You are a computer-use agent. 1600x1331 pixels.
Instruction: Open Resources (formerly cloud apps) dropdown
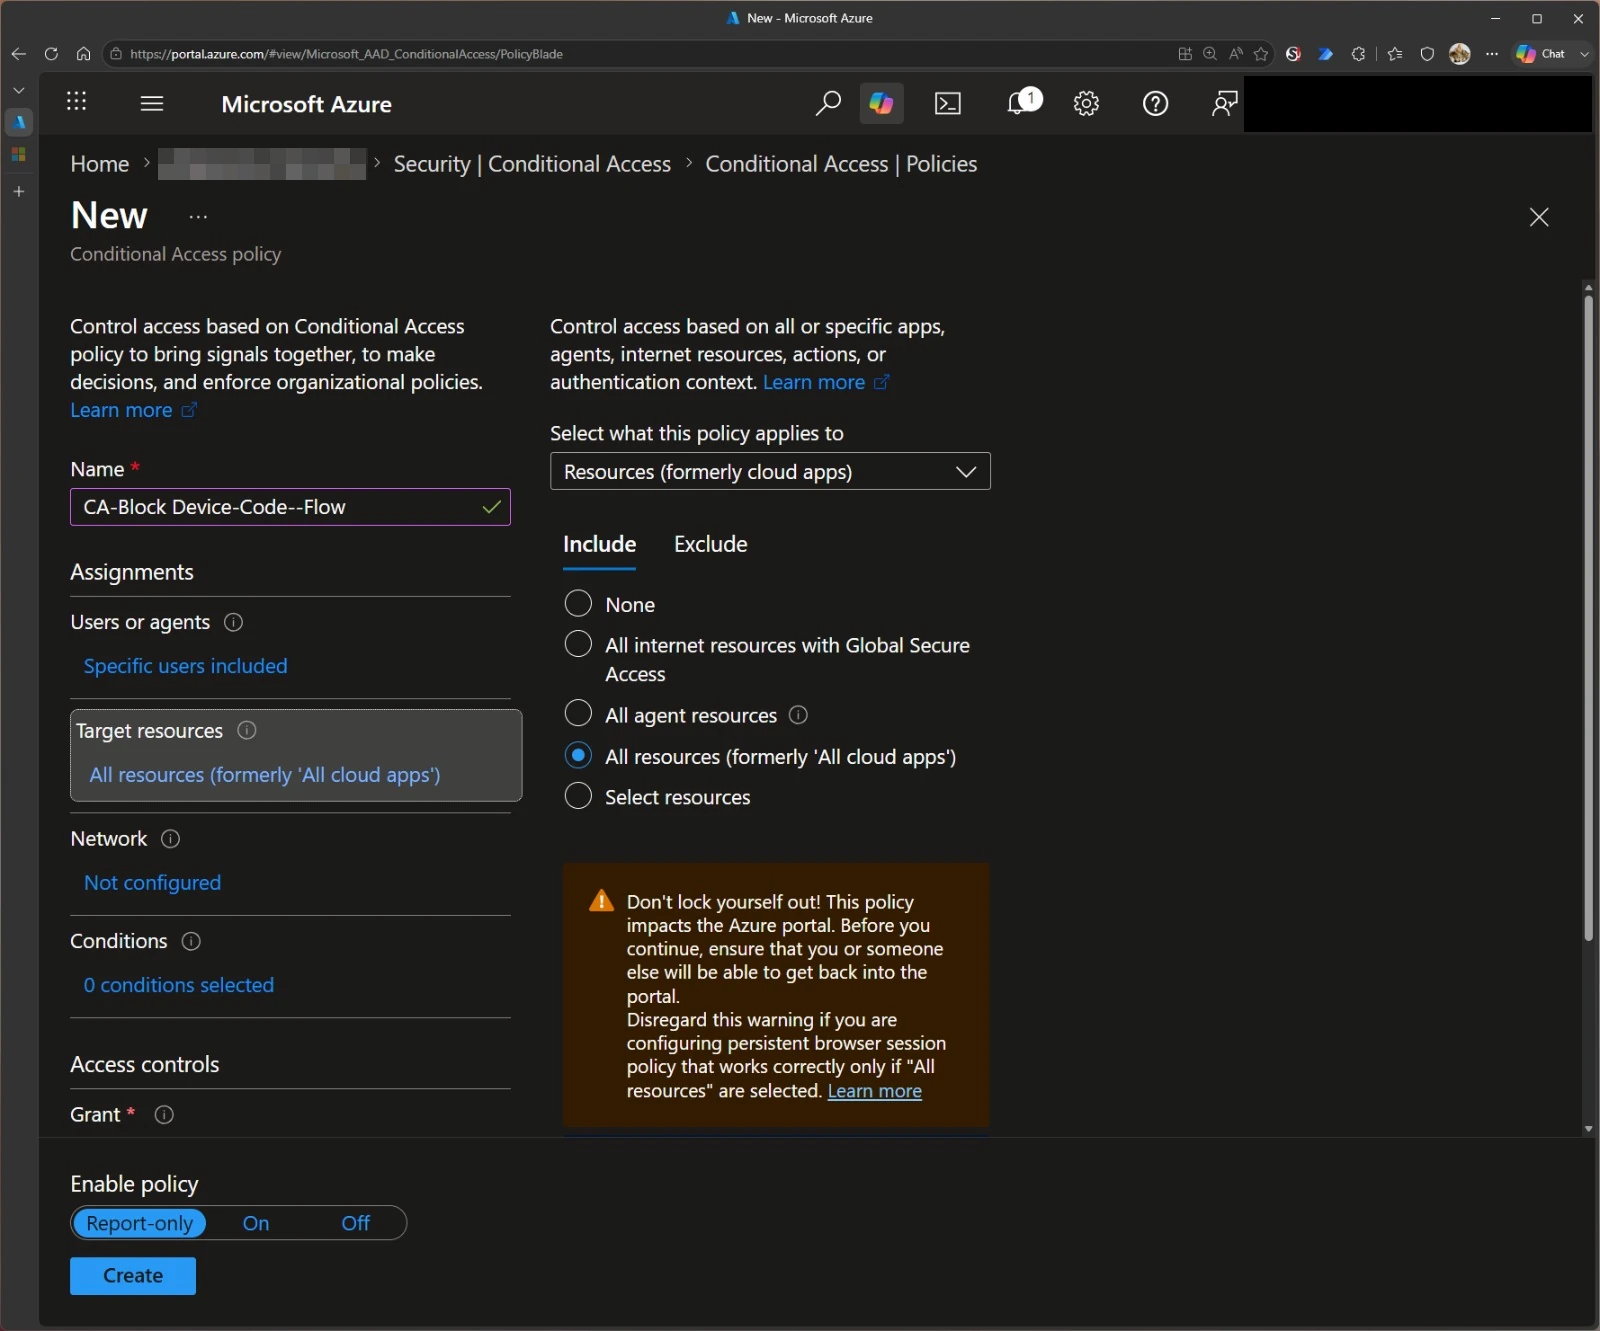[x=770, y=471]
